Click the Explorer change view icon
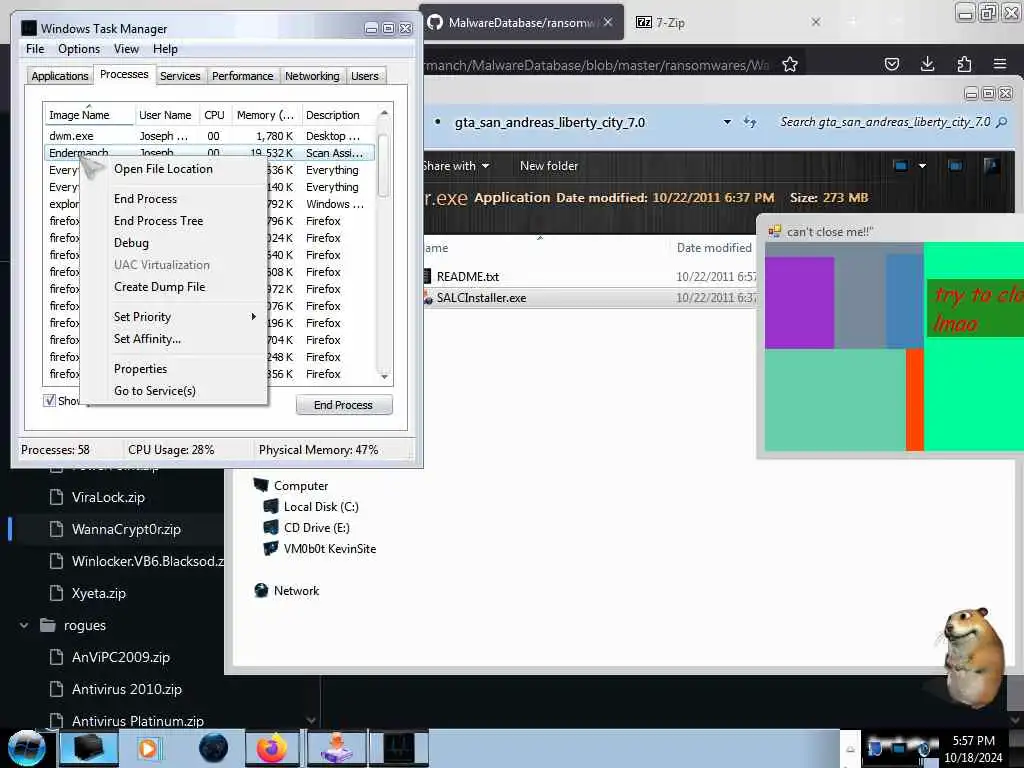 (901, 166)
